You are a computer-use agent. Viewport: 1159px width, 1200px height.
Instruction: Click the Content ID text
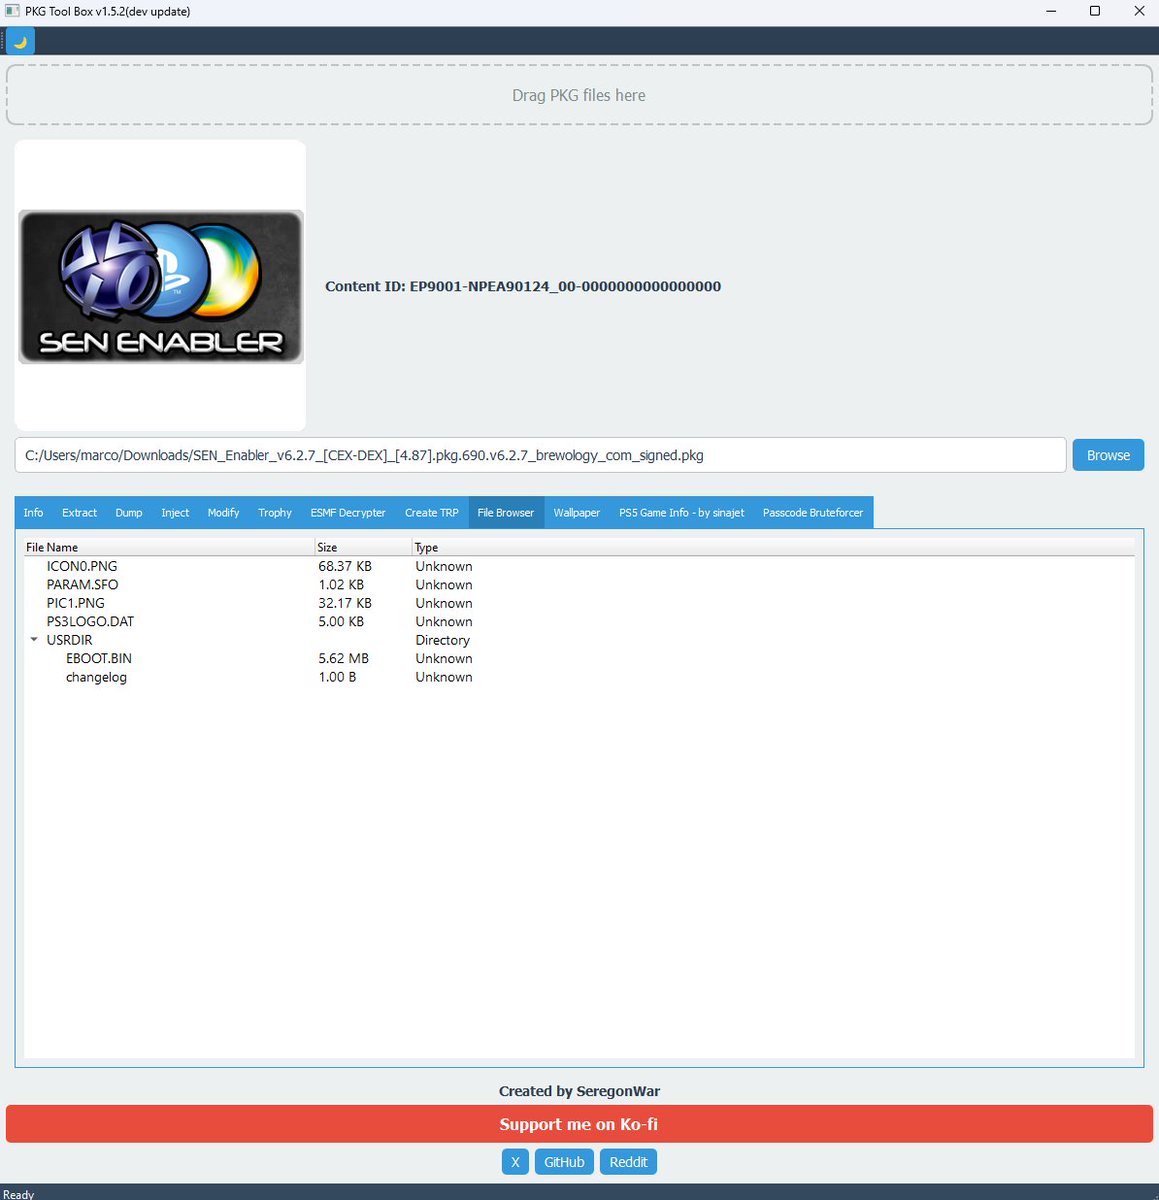tap(523, 286)
